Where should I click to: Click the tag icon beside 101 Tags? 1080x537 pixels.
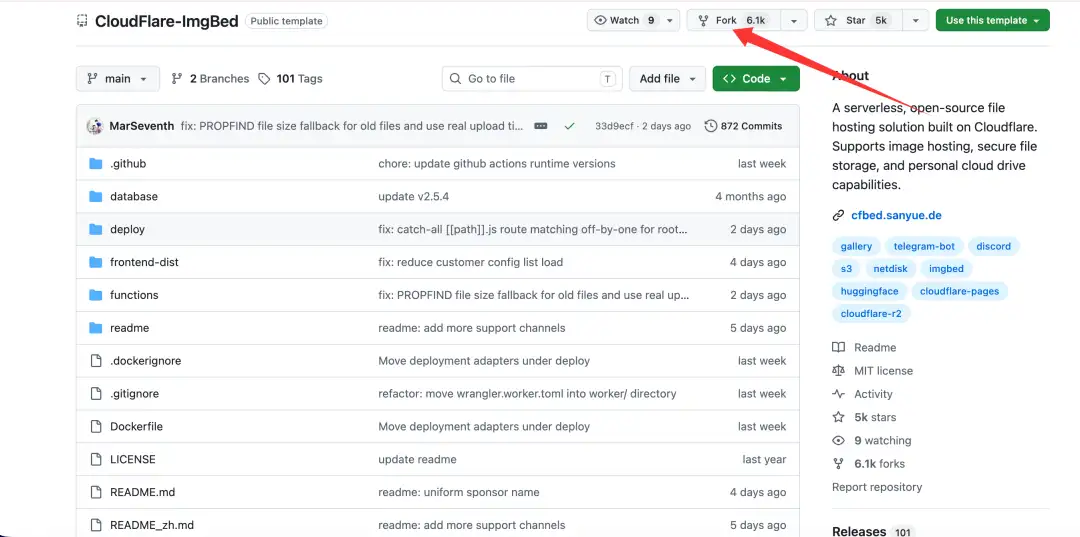click(264, 79)
